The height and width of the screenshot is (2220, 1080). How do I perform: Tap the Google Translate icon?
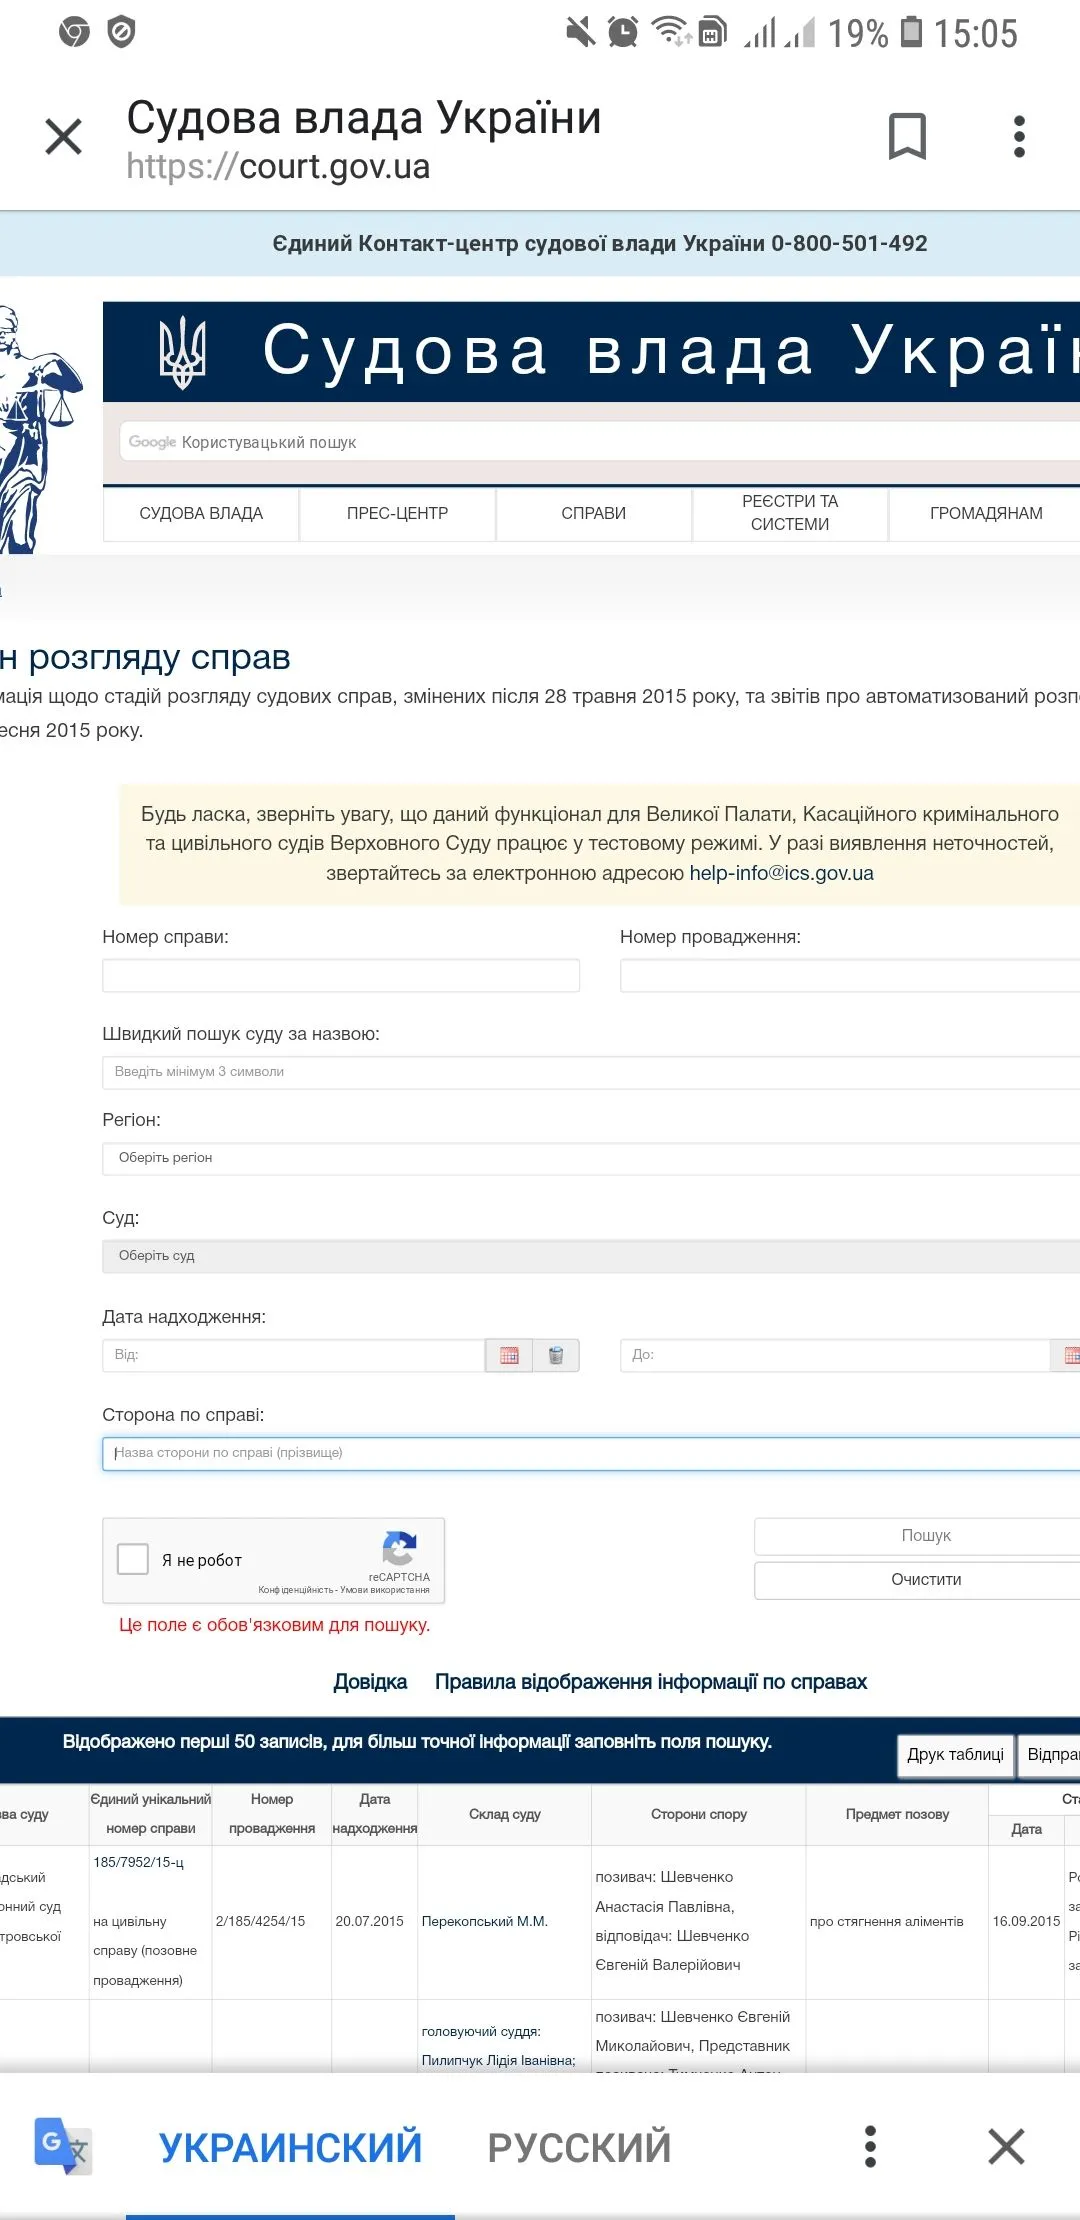click(62, 2145)
